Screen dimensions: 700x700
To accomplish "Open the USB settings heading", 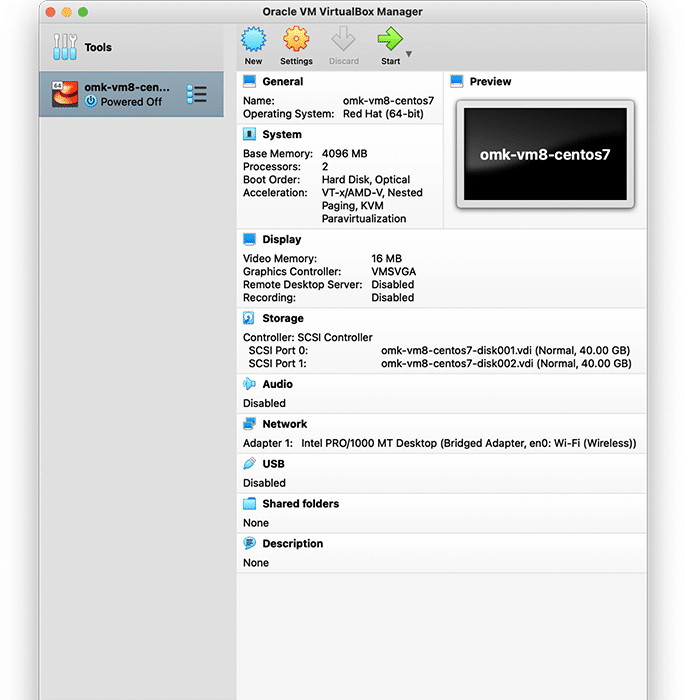I will click(x=273, y=464).
